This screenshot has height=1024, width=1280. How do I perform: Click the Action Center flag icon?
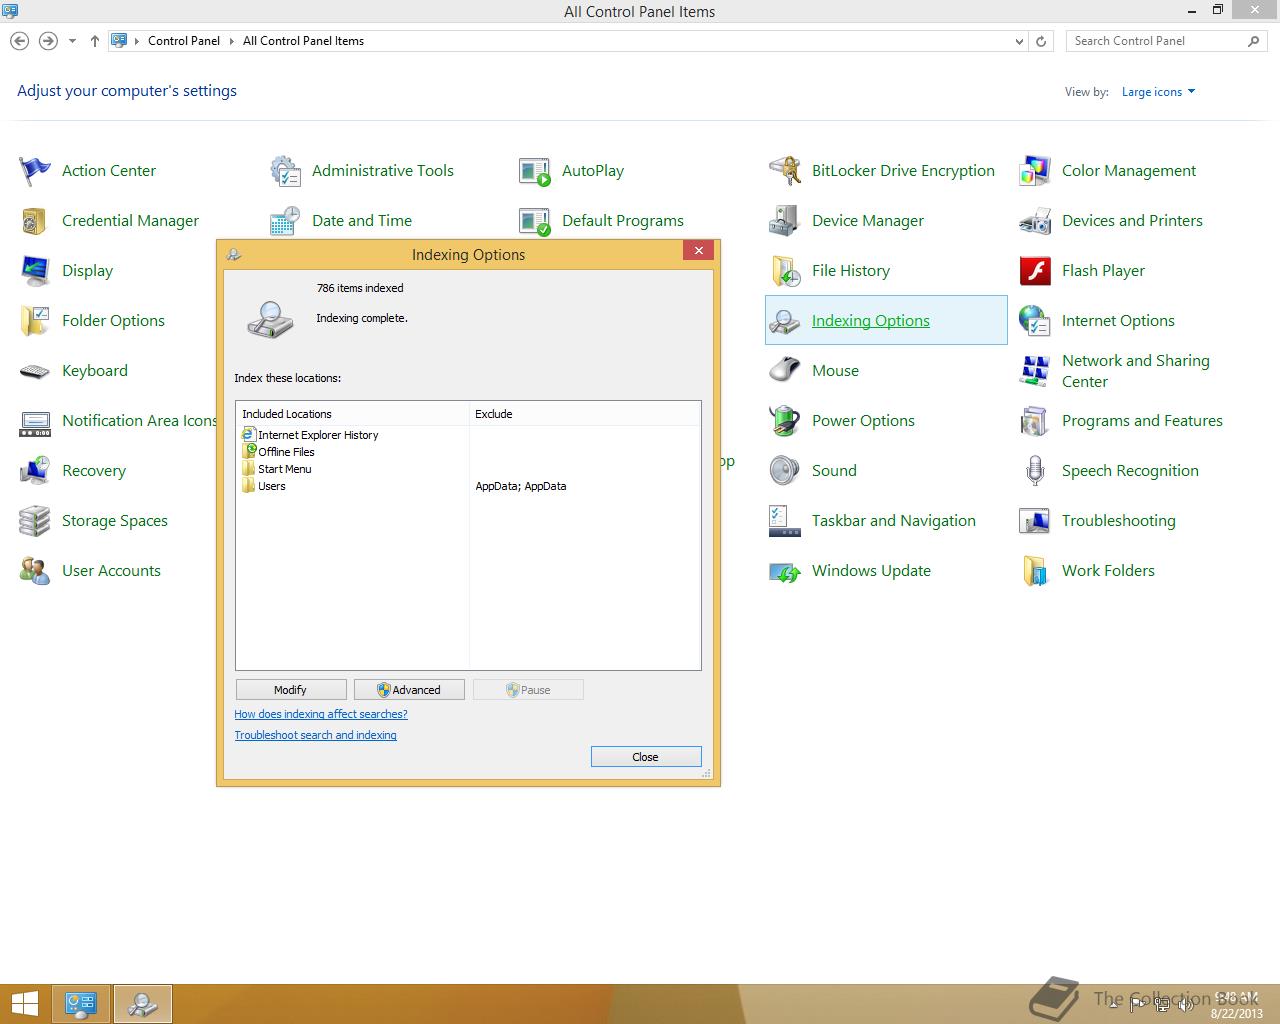[x=35, y=171]
